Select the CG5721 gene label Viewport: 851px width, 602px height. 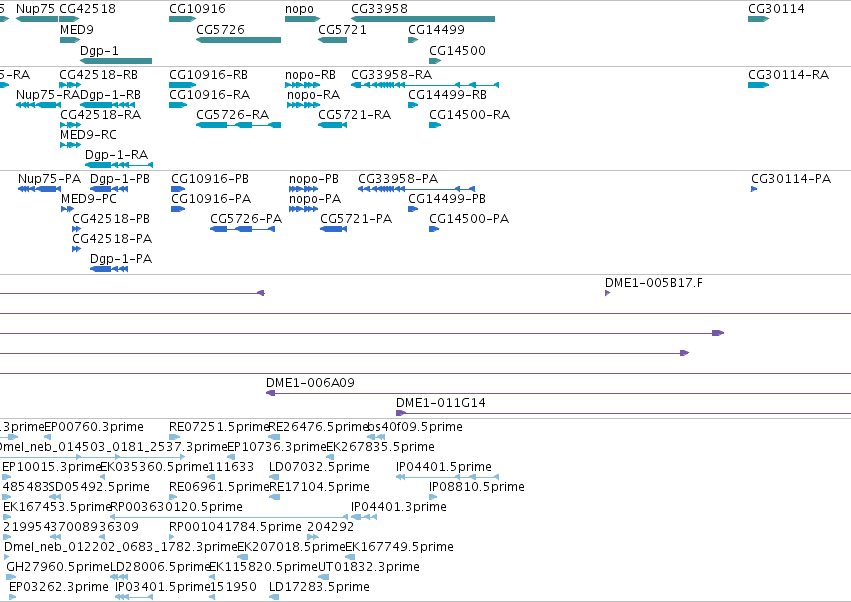342,29
